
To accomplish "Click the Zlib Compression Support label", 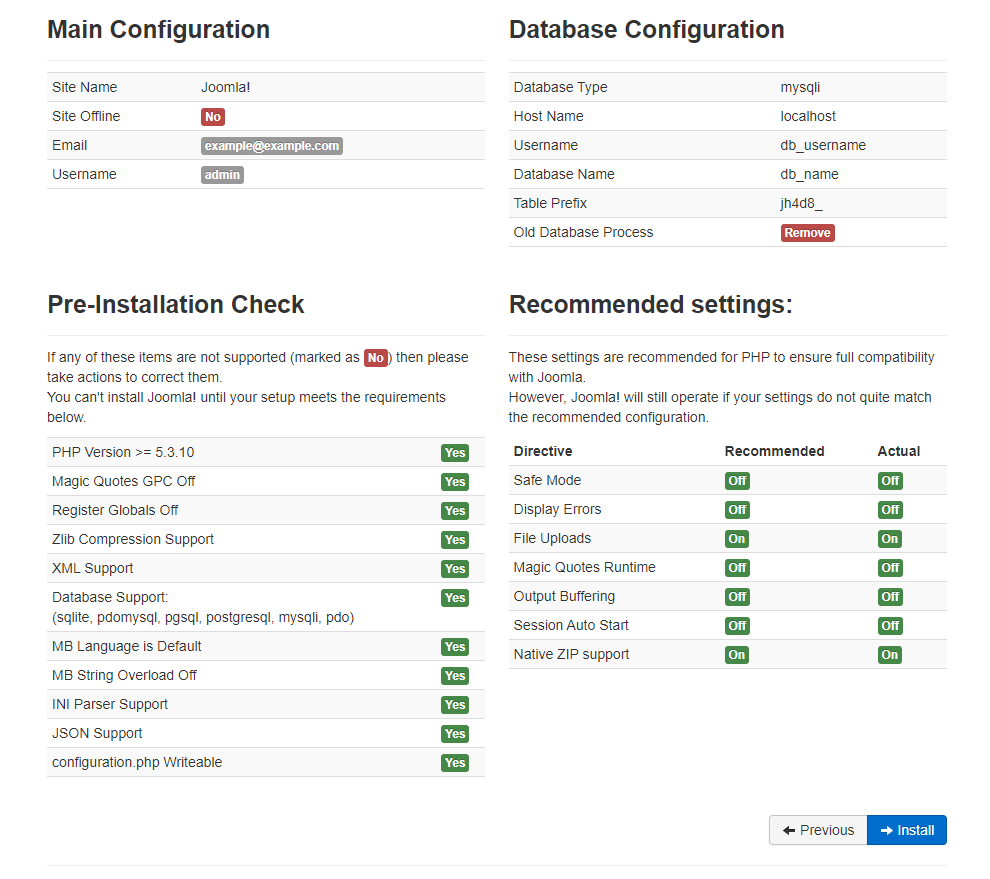I will (x=133, y=540).
